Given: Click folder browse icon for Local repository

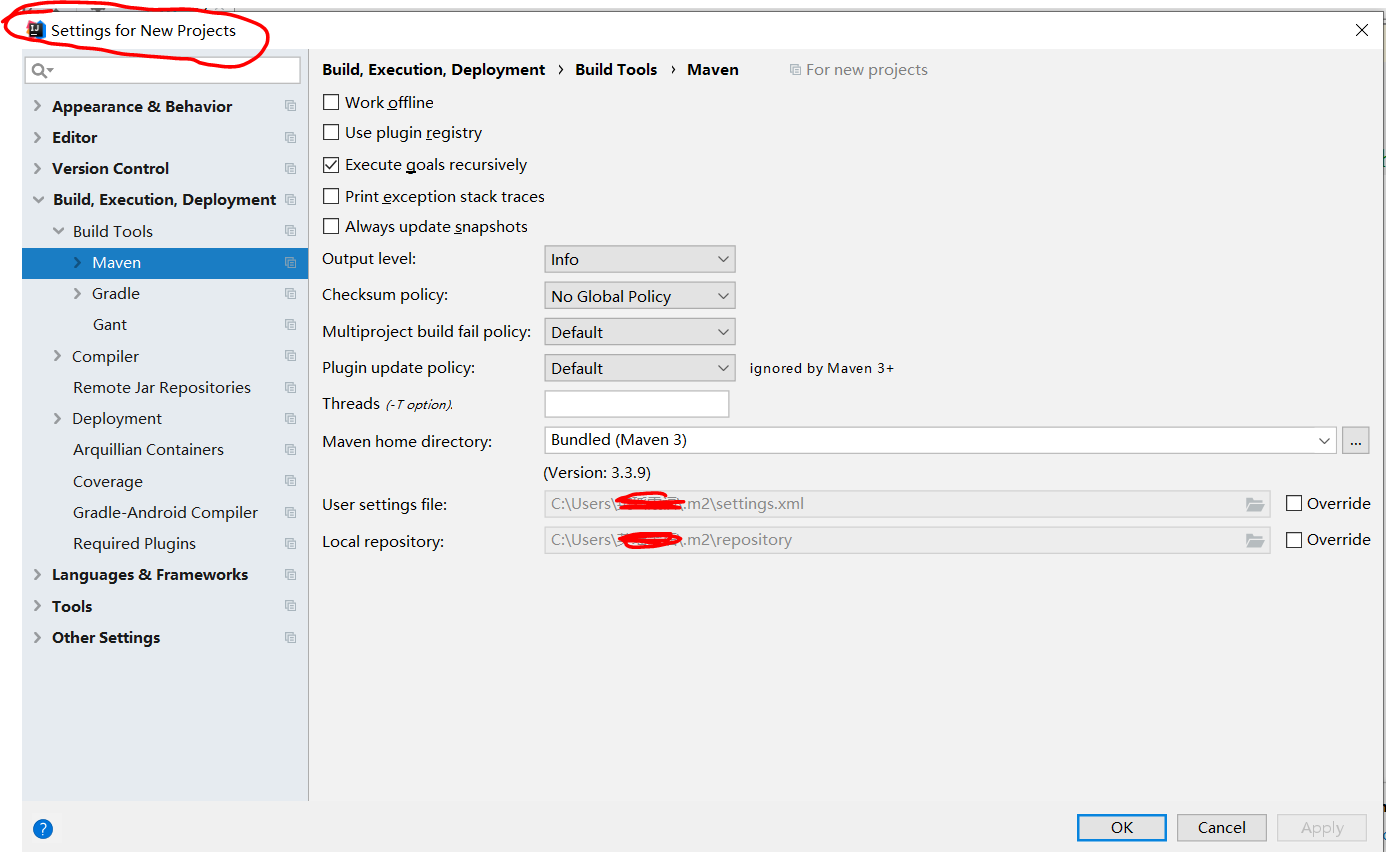Looking at the screenshot, I should pos(1255,540).
